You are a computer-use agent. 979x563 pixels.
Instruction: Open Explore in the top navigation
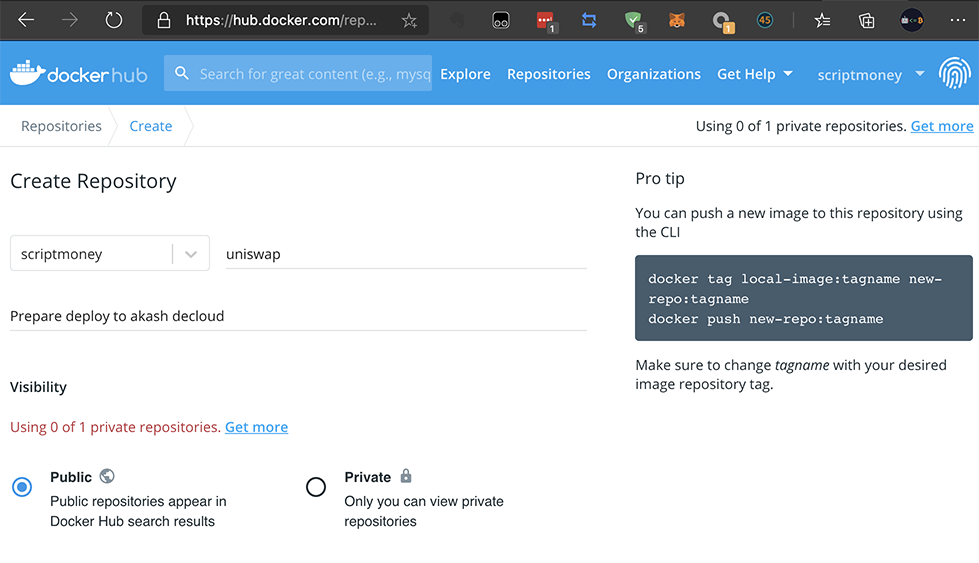pyautogui.click(x=465, y=74)
